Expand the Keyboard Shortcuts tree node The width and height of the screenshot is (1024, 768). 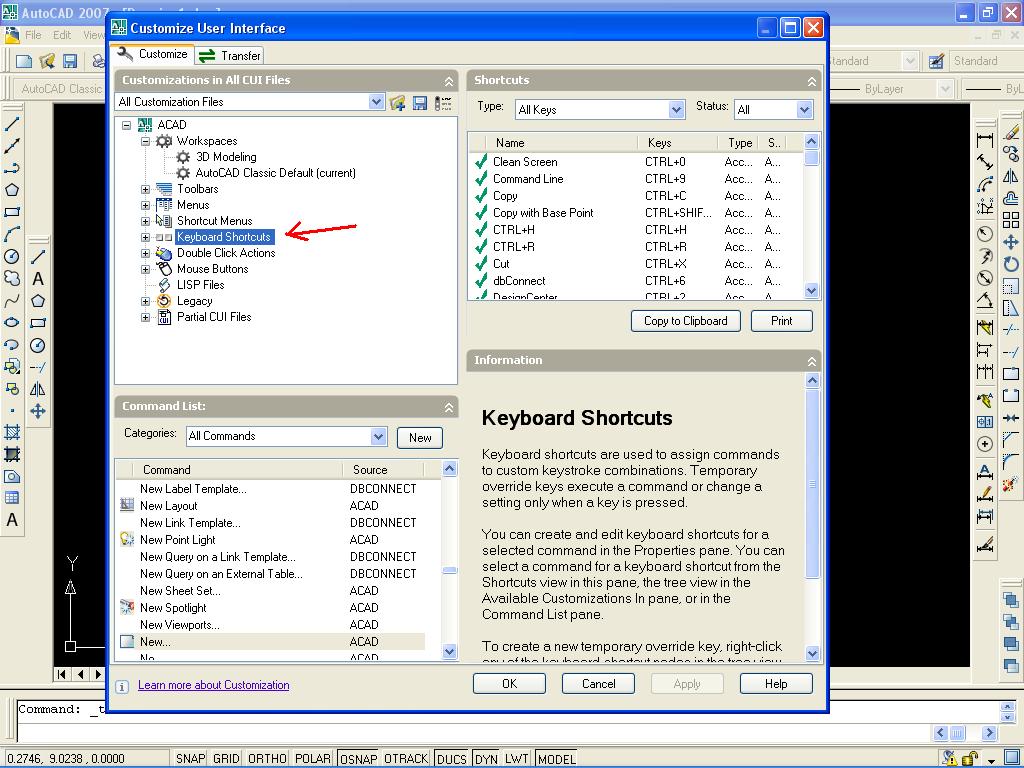click(146, 237)
